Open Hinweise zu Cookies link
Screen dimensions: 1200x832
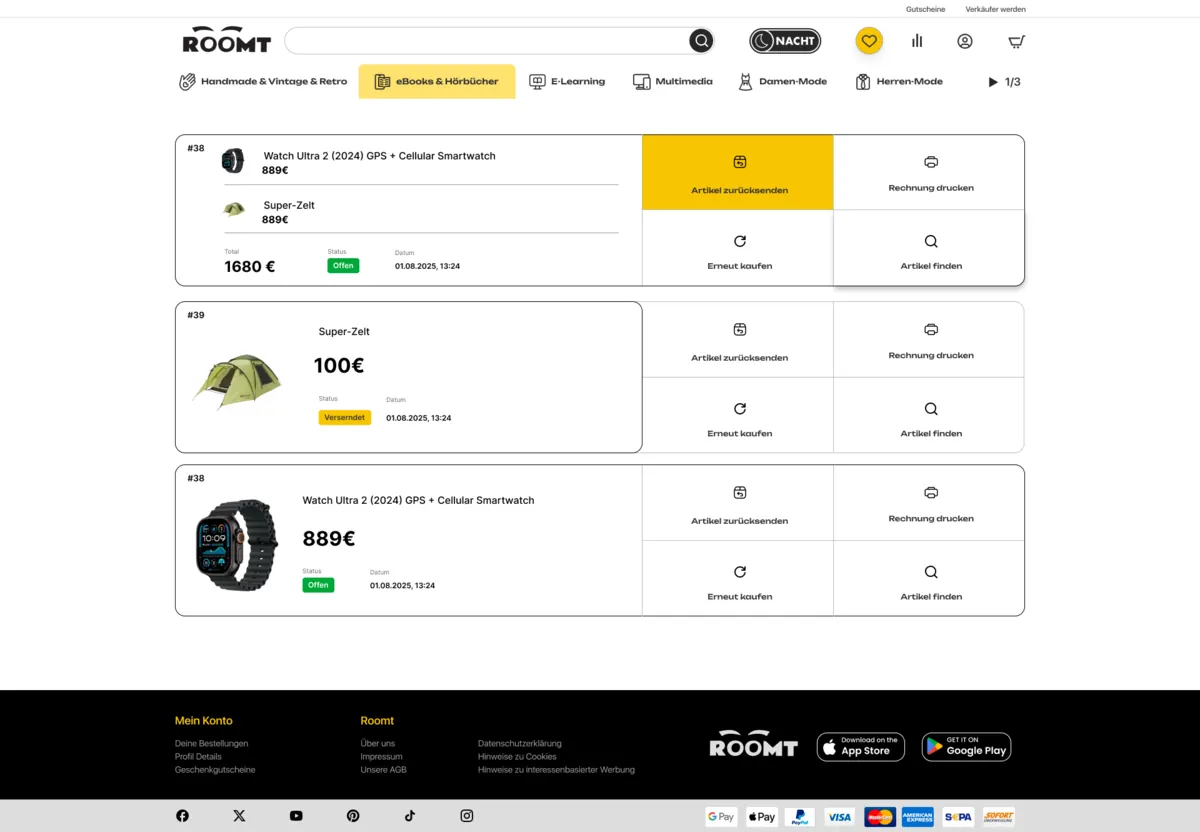pos(517,756)
